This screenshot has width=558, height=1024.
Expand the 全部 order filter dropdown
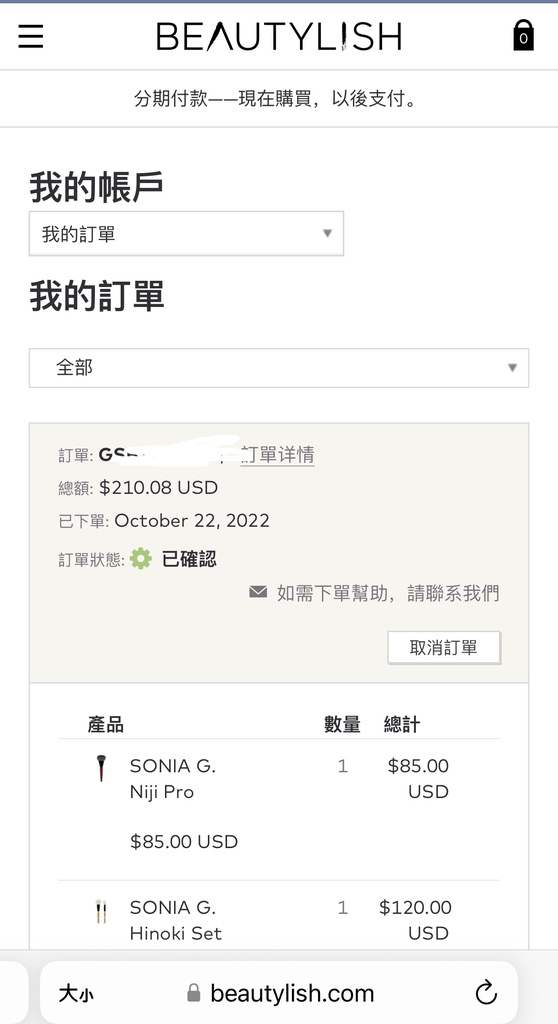(x=279, y=368)
